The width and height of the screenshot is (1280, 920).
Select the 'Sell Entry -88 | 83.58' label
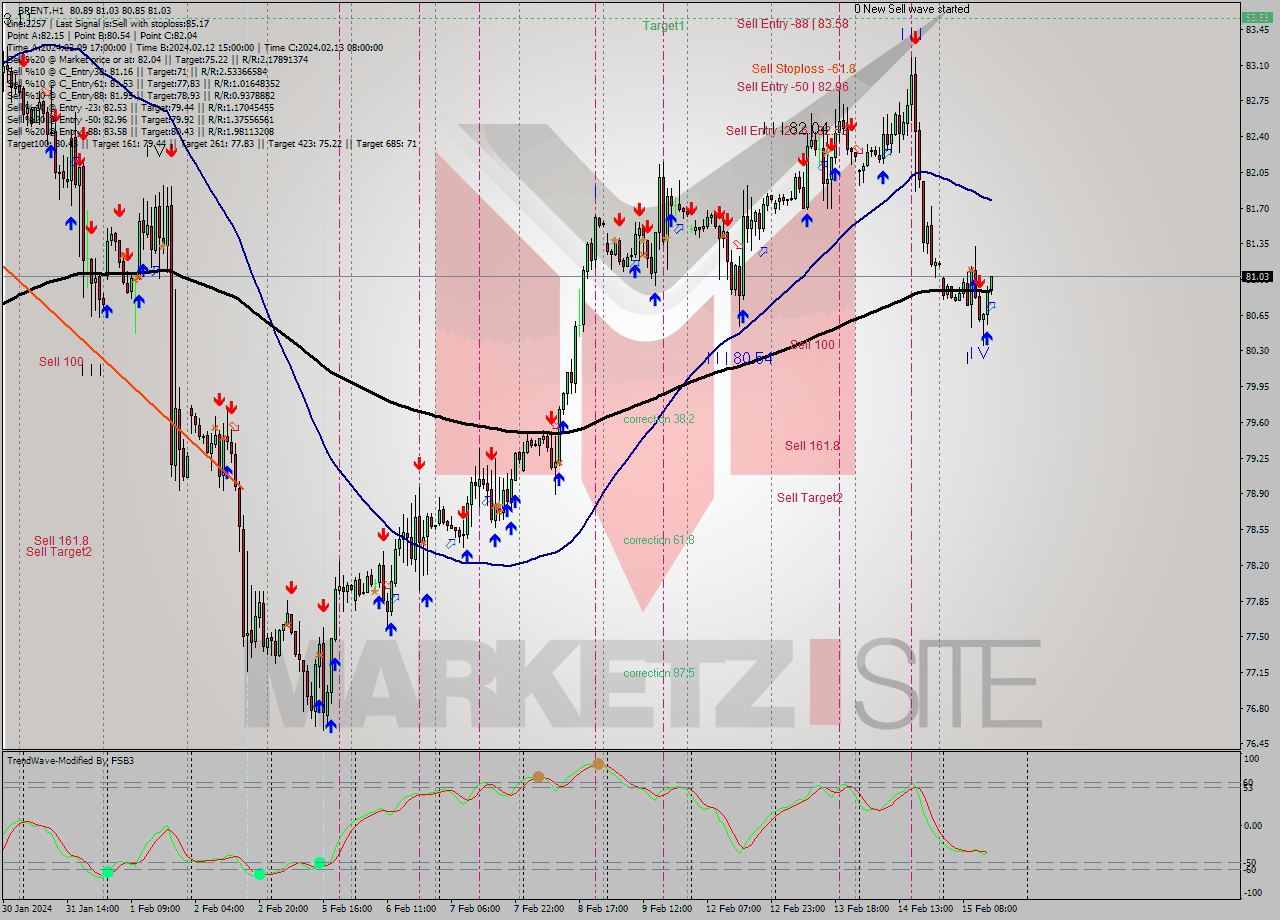(x=792, y=23)
